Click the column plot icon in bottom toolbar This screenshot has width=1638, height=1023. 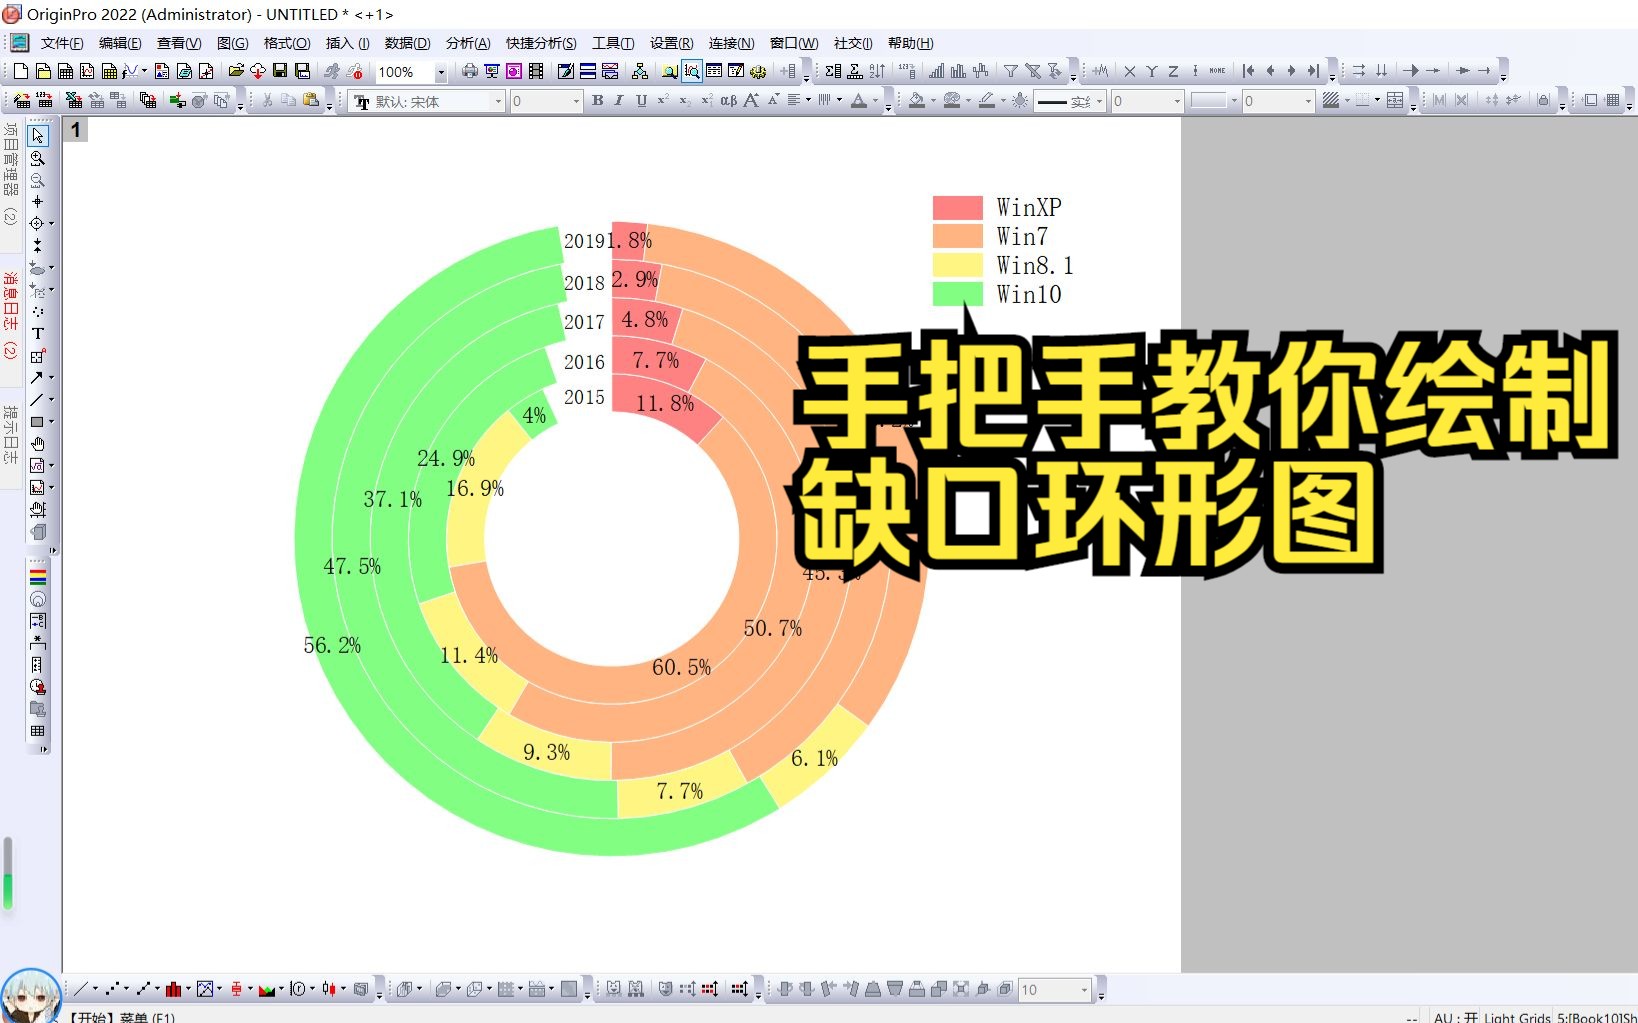tap(173, 989)
